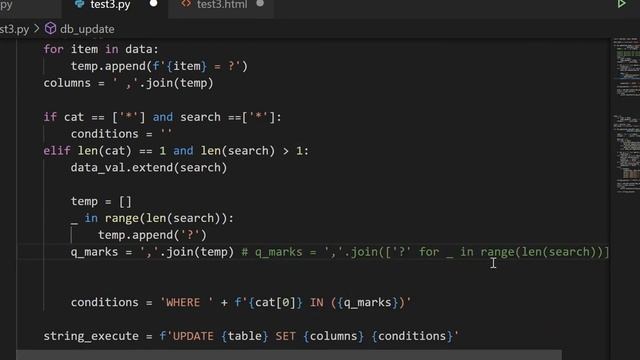Screen dimensions: 640x360
Task: Click the columns = ' ,'.join(temp) line
Action: (128, 83)
